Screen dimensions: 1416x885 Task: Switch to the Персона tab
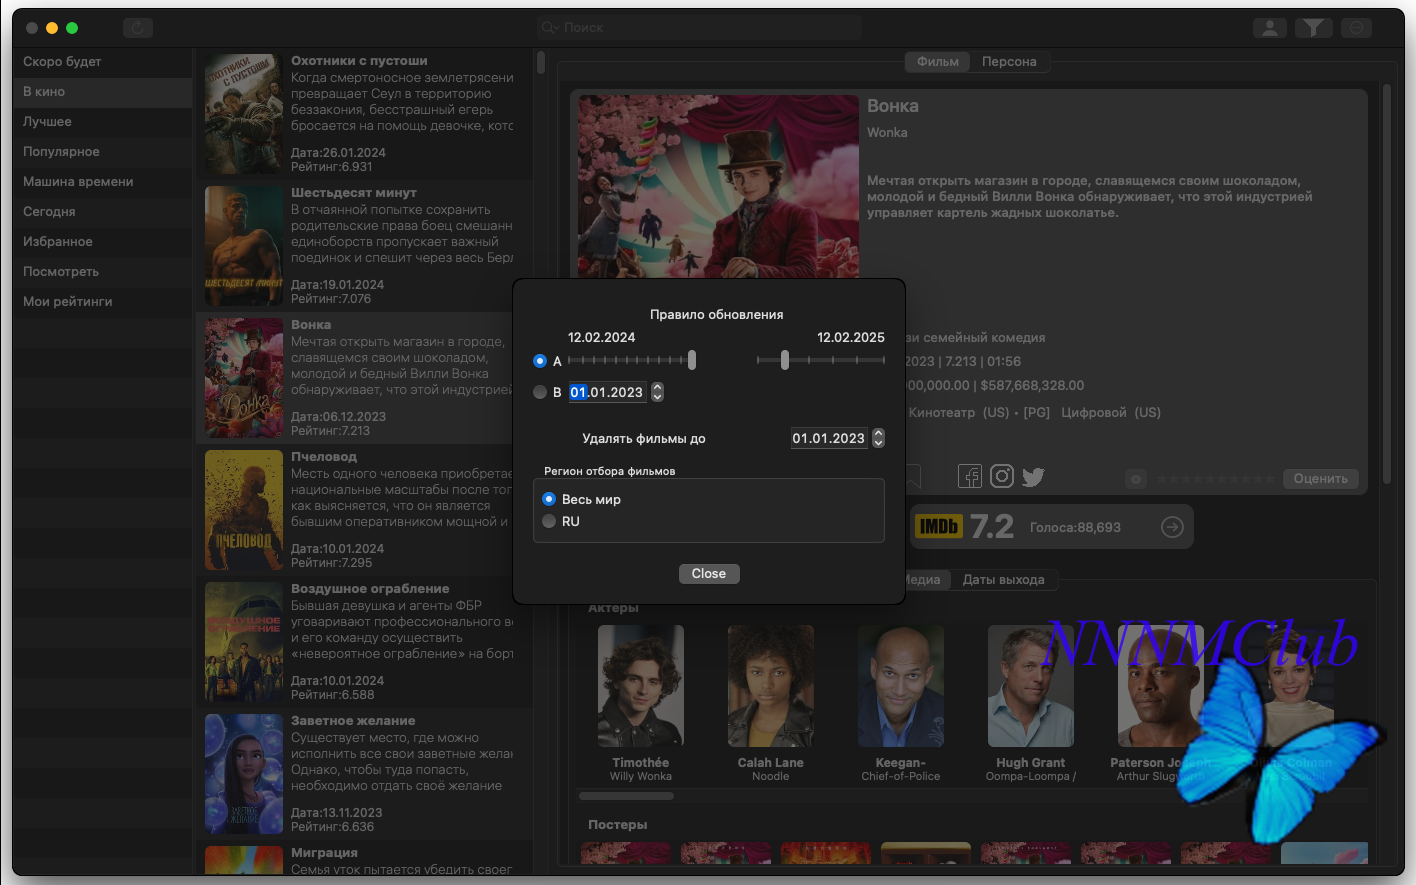pos(1009,61)
